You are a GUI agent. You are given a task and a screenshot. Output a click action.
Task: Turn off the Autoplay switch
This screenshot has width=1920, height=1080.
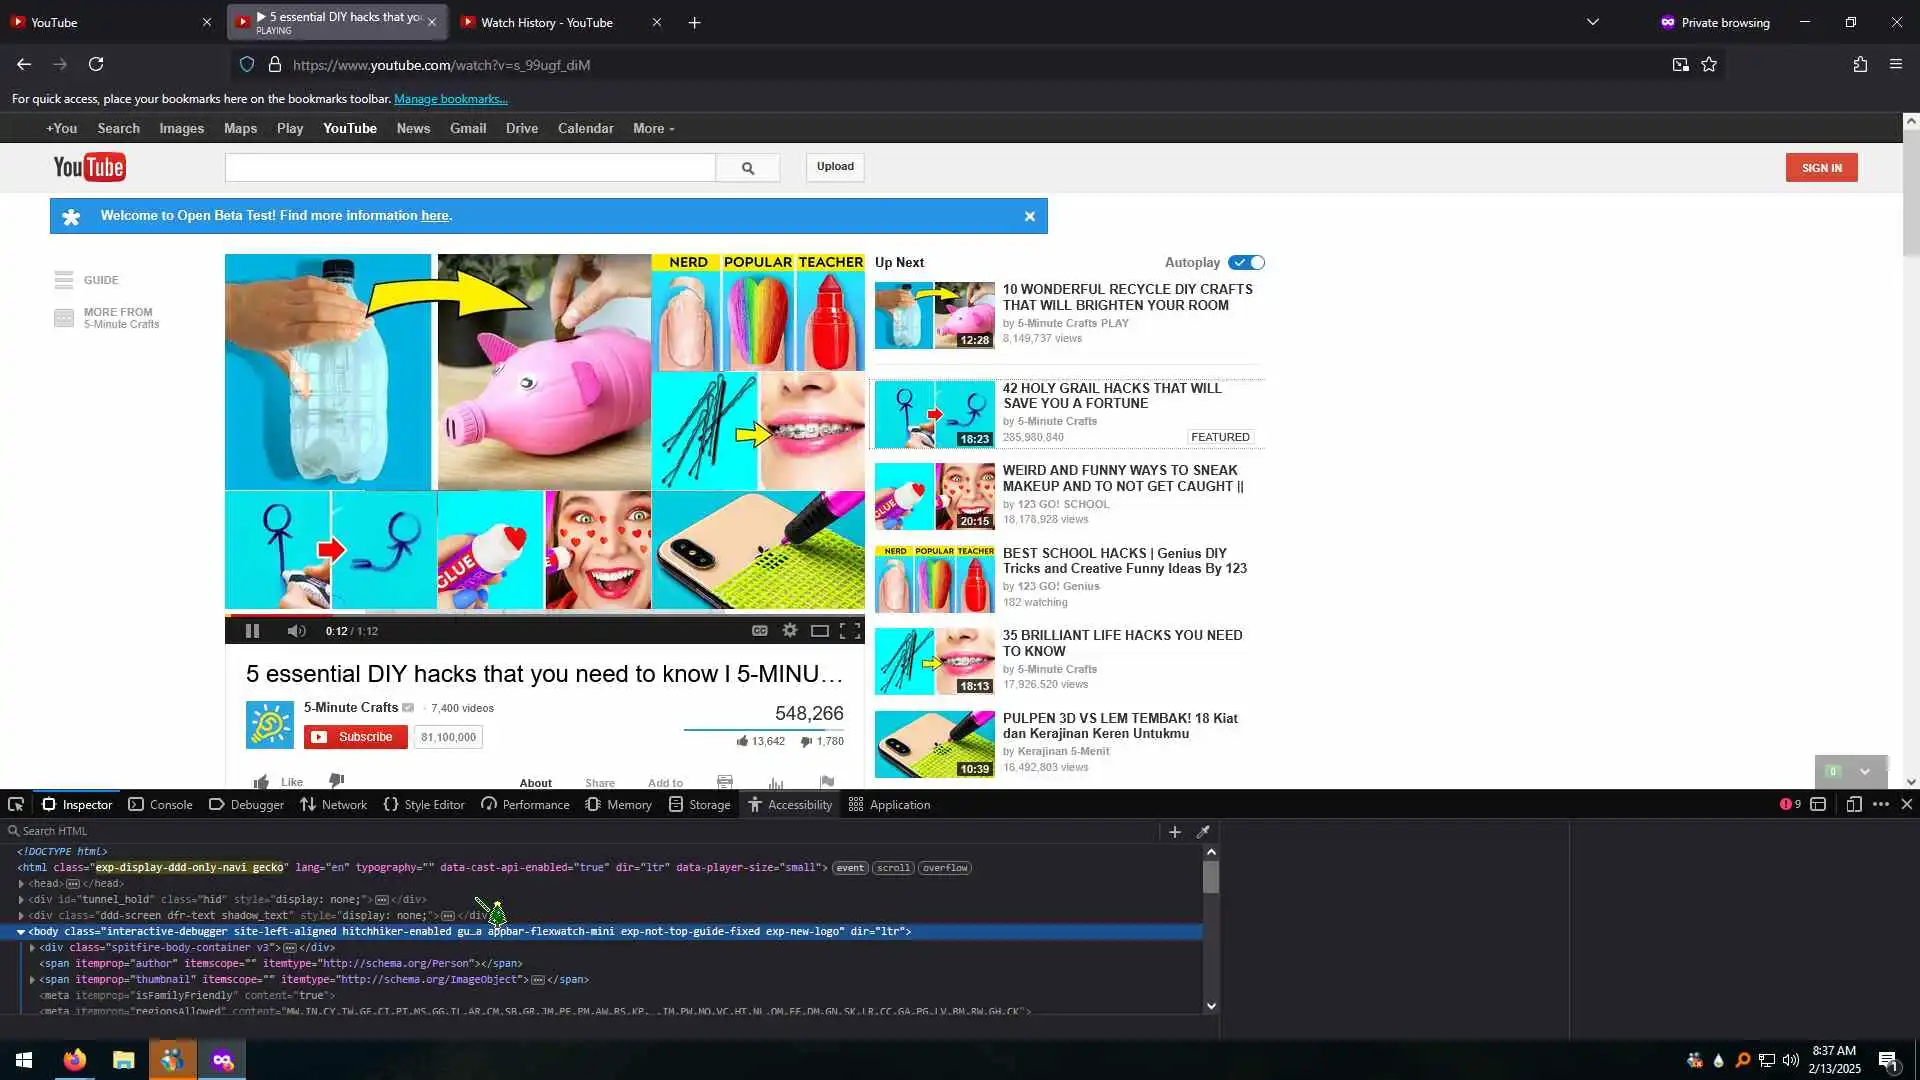(1247, 262)
